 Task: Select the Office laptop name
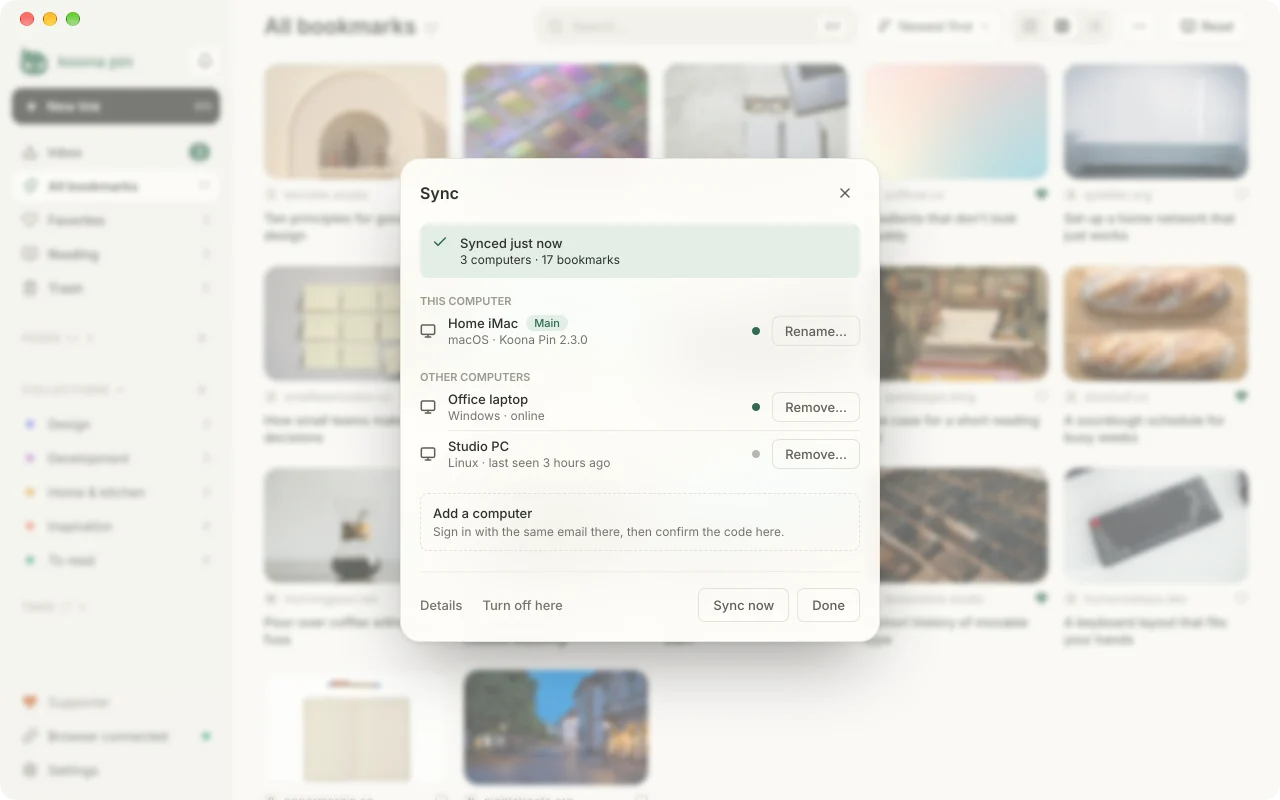(488, 399)
